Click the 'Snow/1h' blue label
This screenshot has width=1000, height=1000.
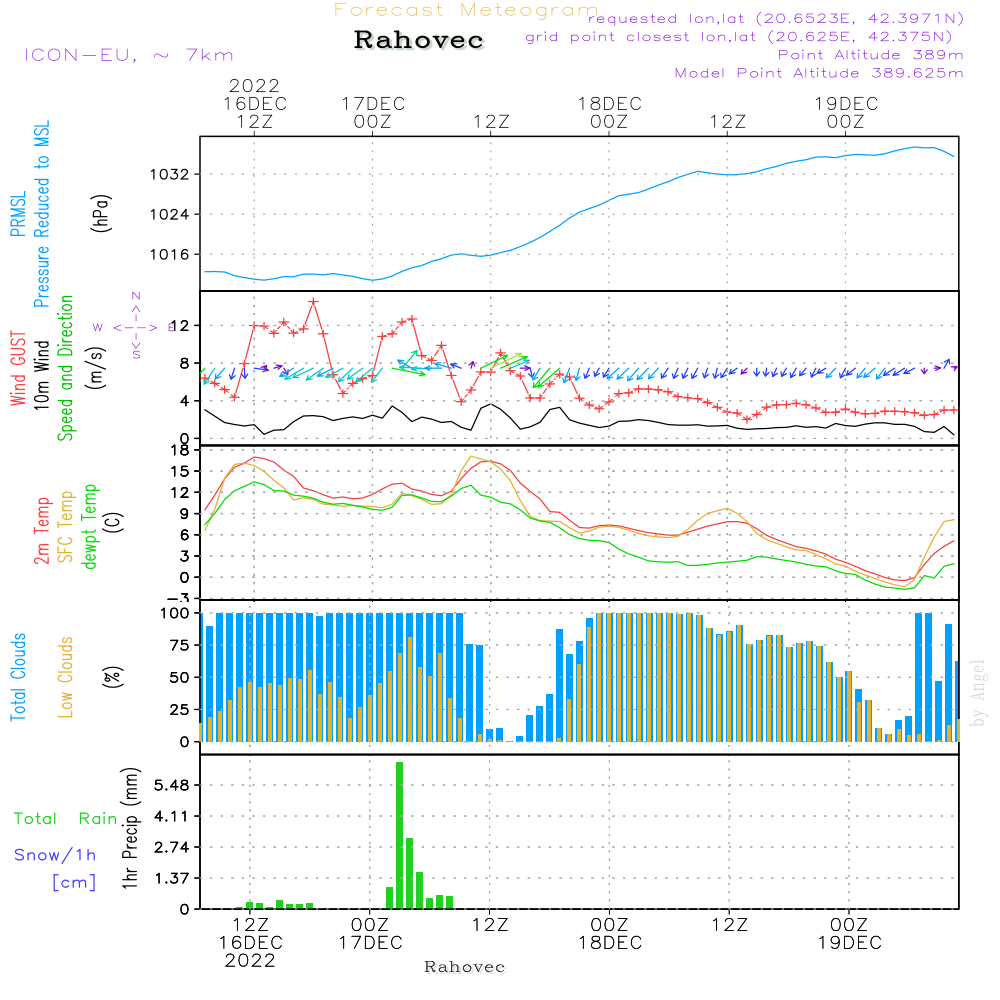(x=55, y=855)
